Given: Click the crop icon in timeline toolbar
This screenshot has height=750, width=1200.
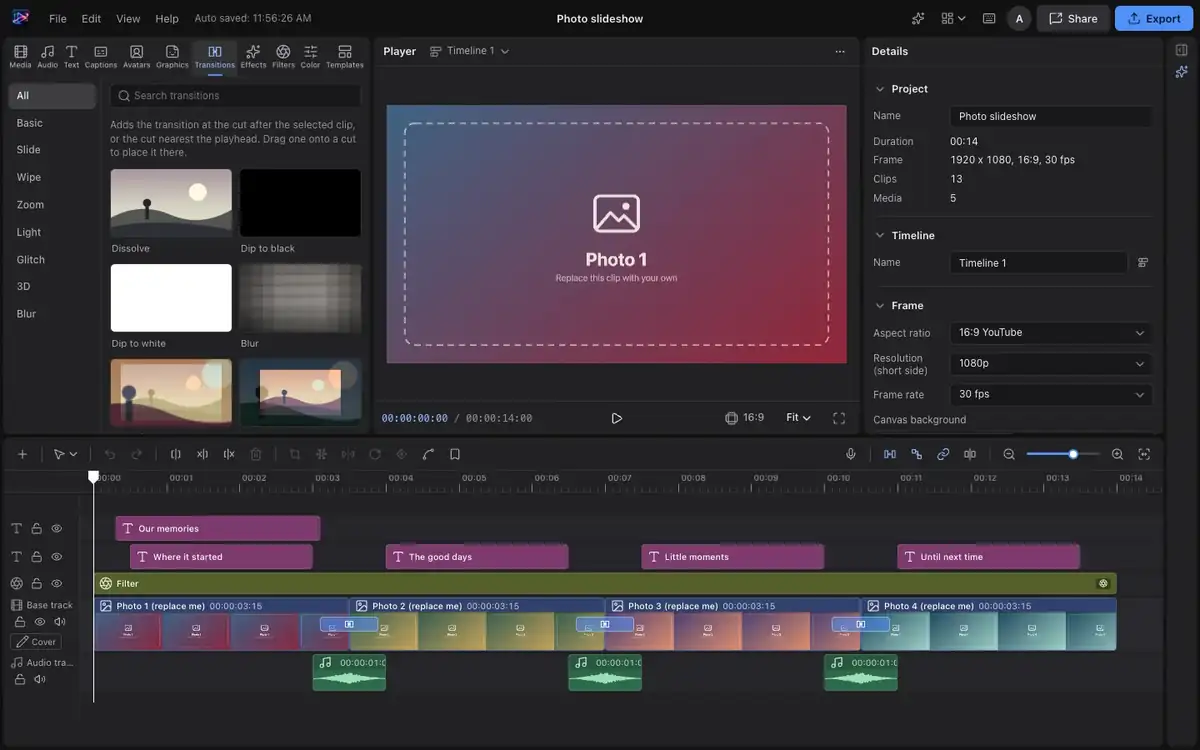Looking at the screenshot, I should [x=295, y=454].
